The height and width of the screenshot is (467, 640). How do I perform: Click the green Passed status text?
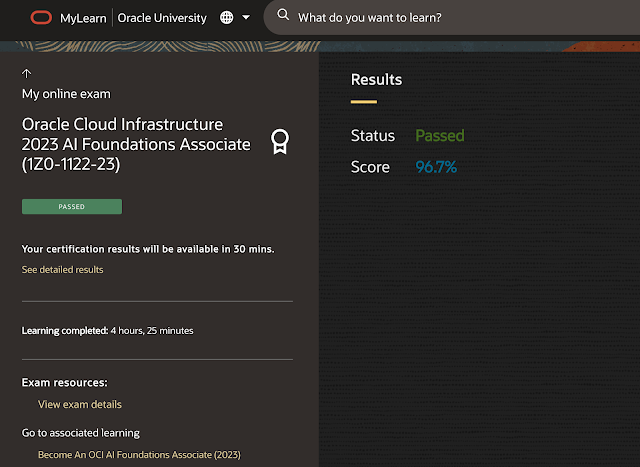440,136
